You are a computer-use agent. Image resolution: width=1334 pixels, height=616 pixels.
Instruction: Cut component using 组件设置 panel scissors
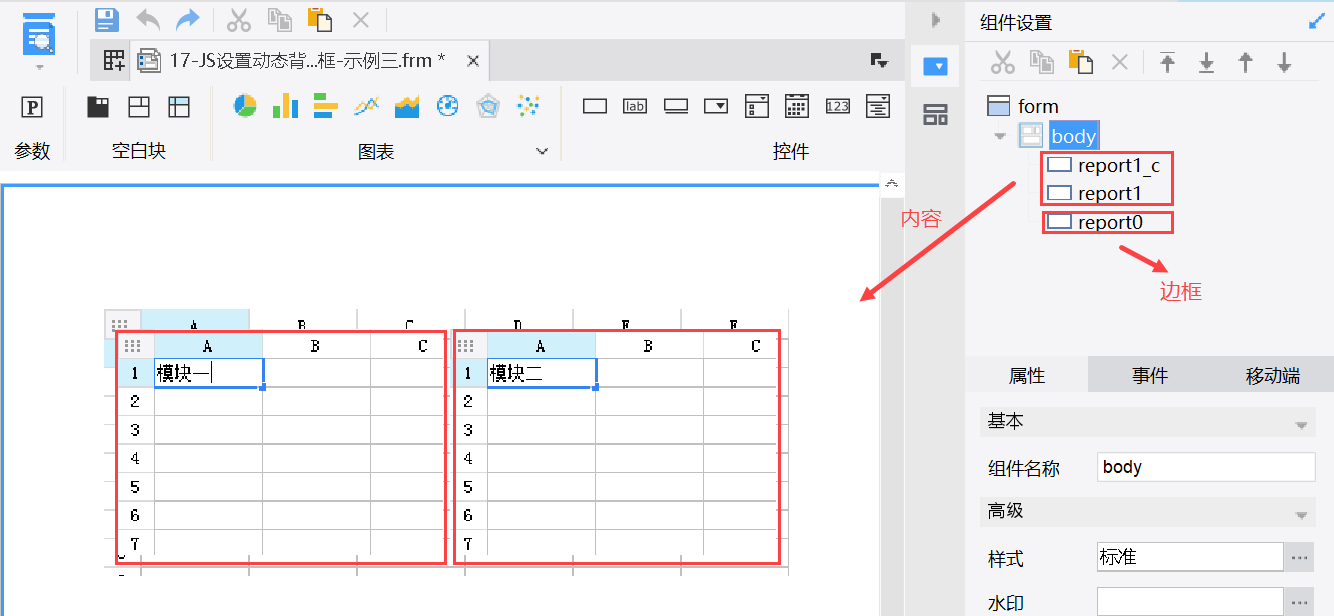[1003, 62]
